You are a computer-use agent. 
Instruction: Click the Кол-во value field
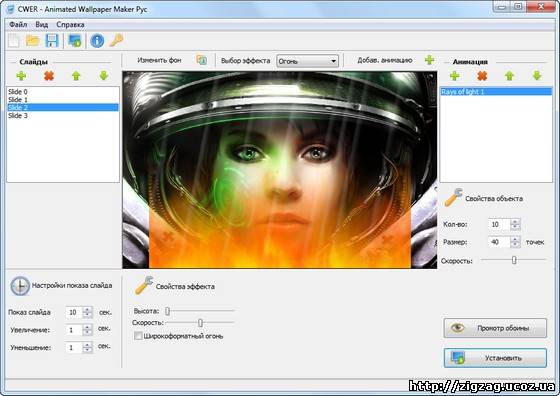pos(499,224)
